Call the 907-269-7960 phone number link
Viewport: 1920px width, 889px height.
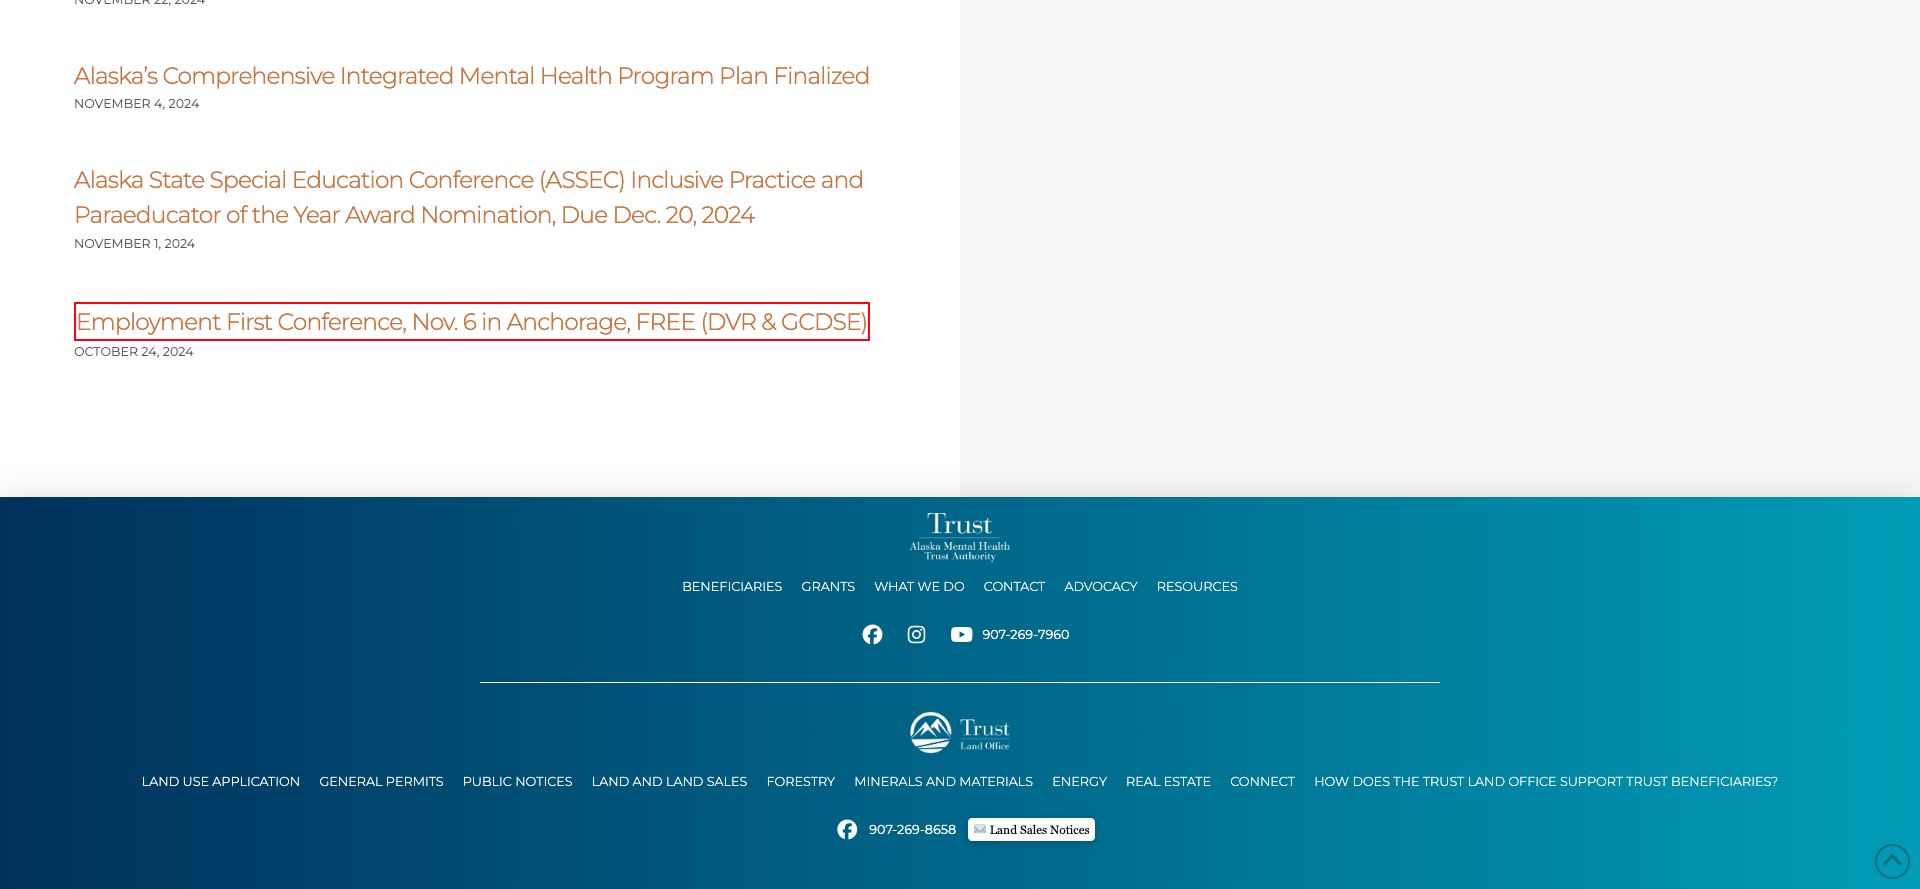(x=1025, y=635)
